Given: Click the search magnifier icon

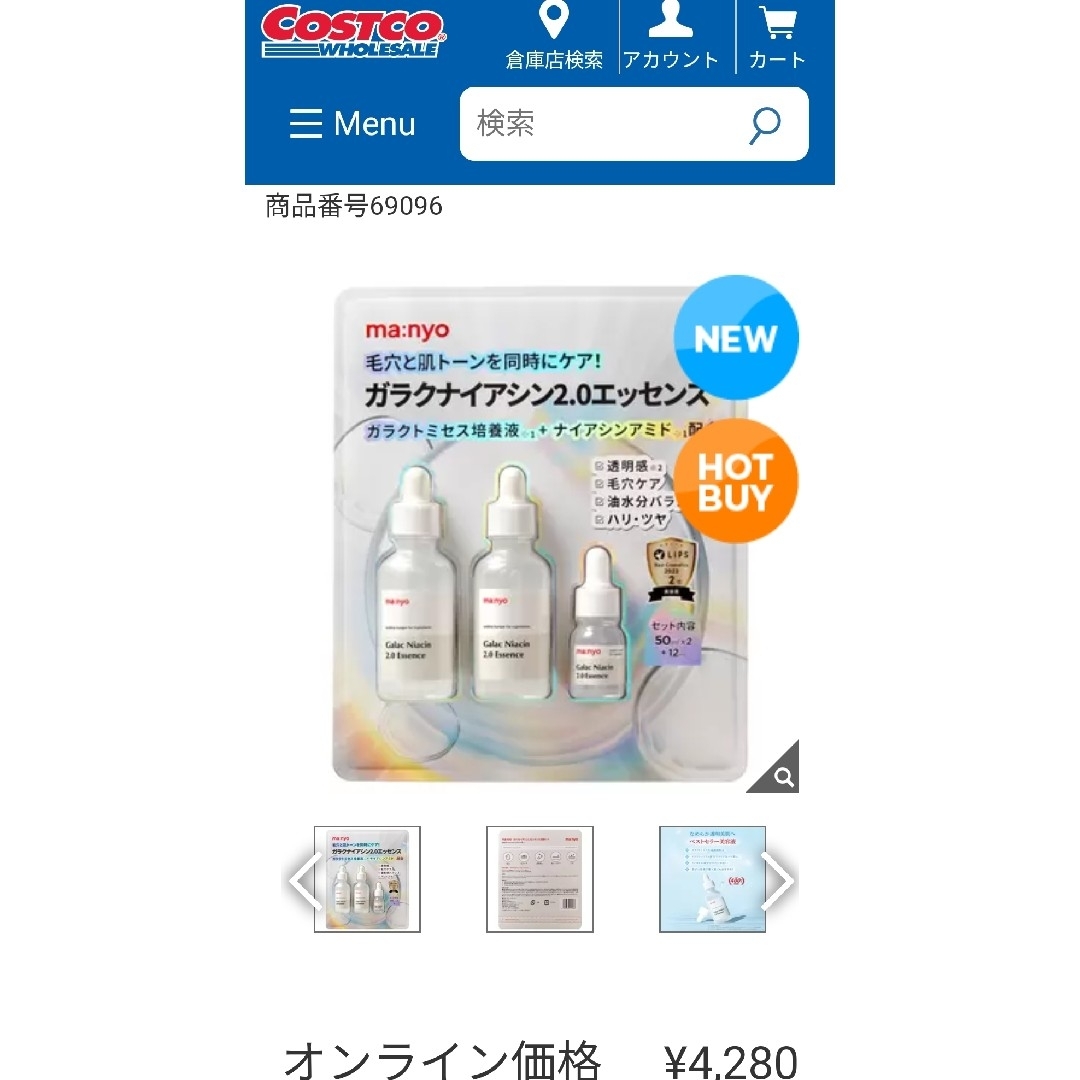Looking at the screenshot, I should coord(765,125).
